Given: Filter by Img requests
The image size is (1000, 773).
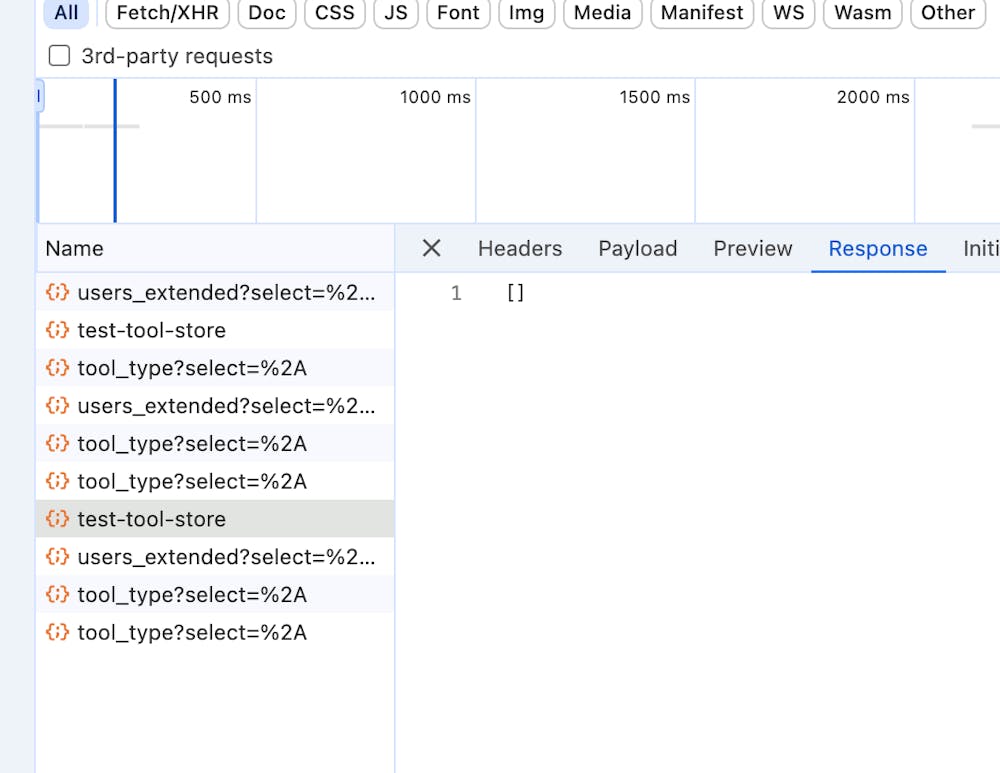Looking at the screenshot, I should coord(526,13).
